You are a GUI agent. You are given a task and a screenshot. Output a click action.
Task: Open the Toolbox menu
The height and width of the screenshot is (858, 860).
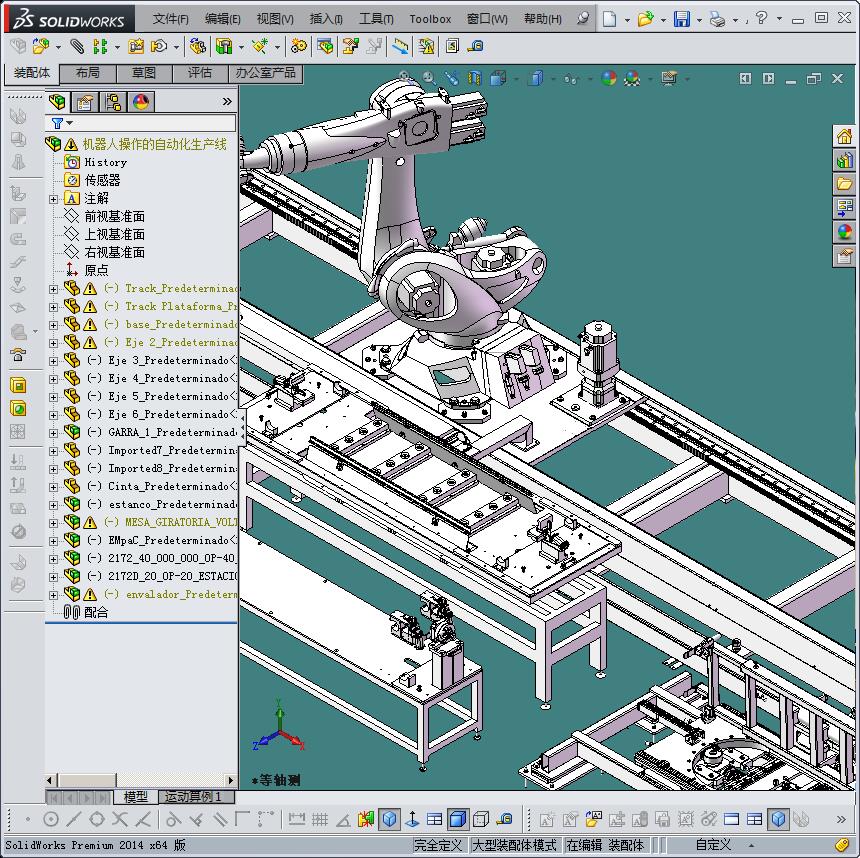430,19
